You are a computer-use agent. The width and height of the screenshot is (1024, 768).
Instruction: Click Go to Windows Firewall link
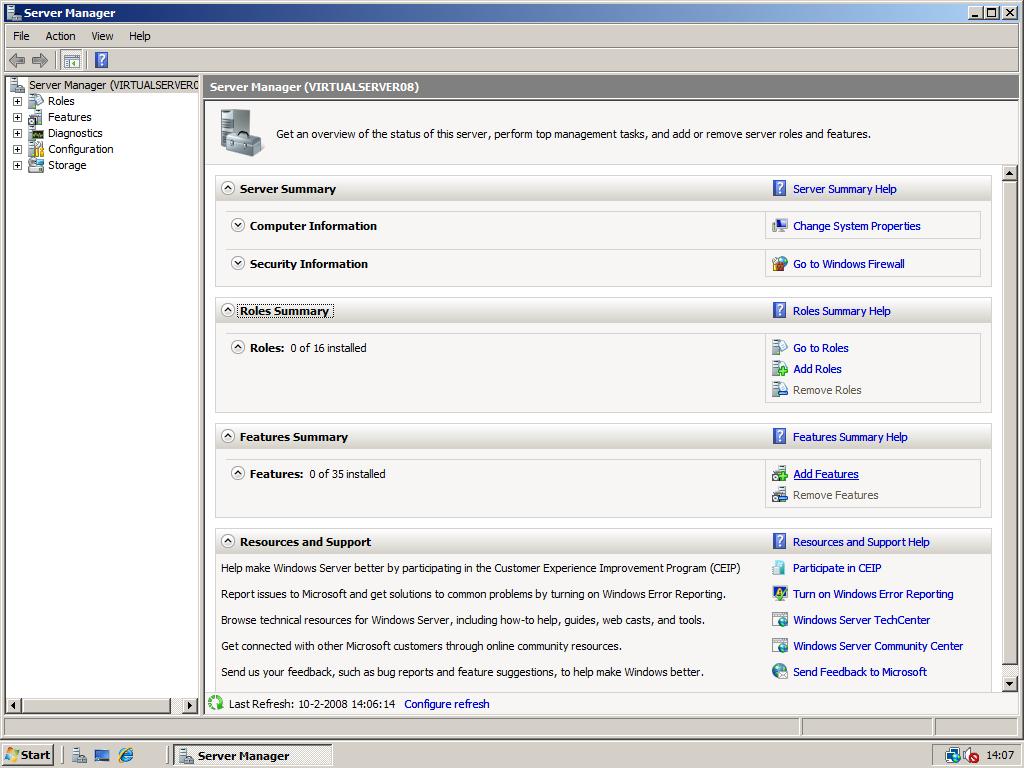pos(848,264)
